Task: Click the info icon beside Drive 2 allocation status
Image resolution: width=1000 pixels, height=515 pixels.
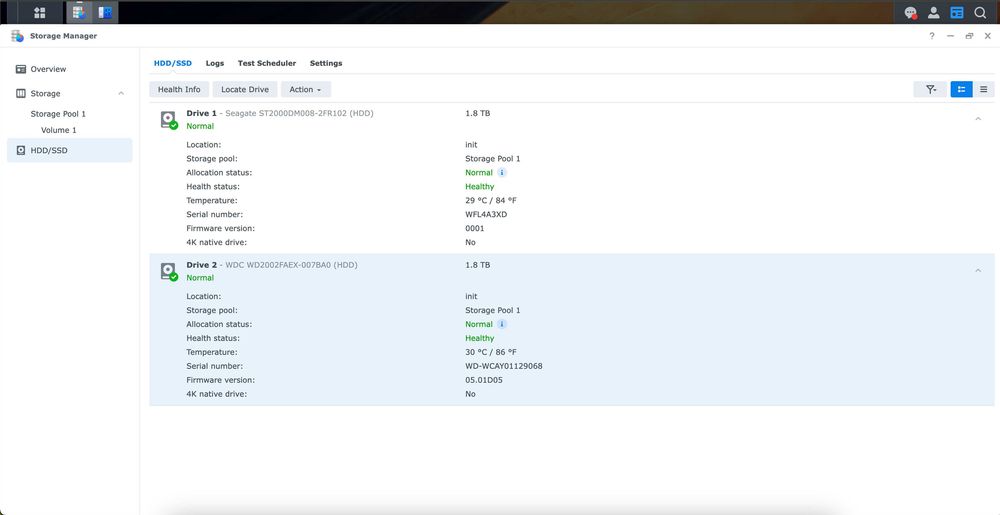Action: pyautogui.click(x=502, y=324)
